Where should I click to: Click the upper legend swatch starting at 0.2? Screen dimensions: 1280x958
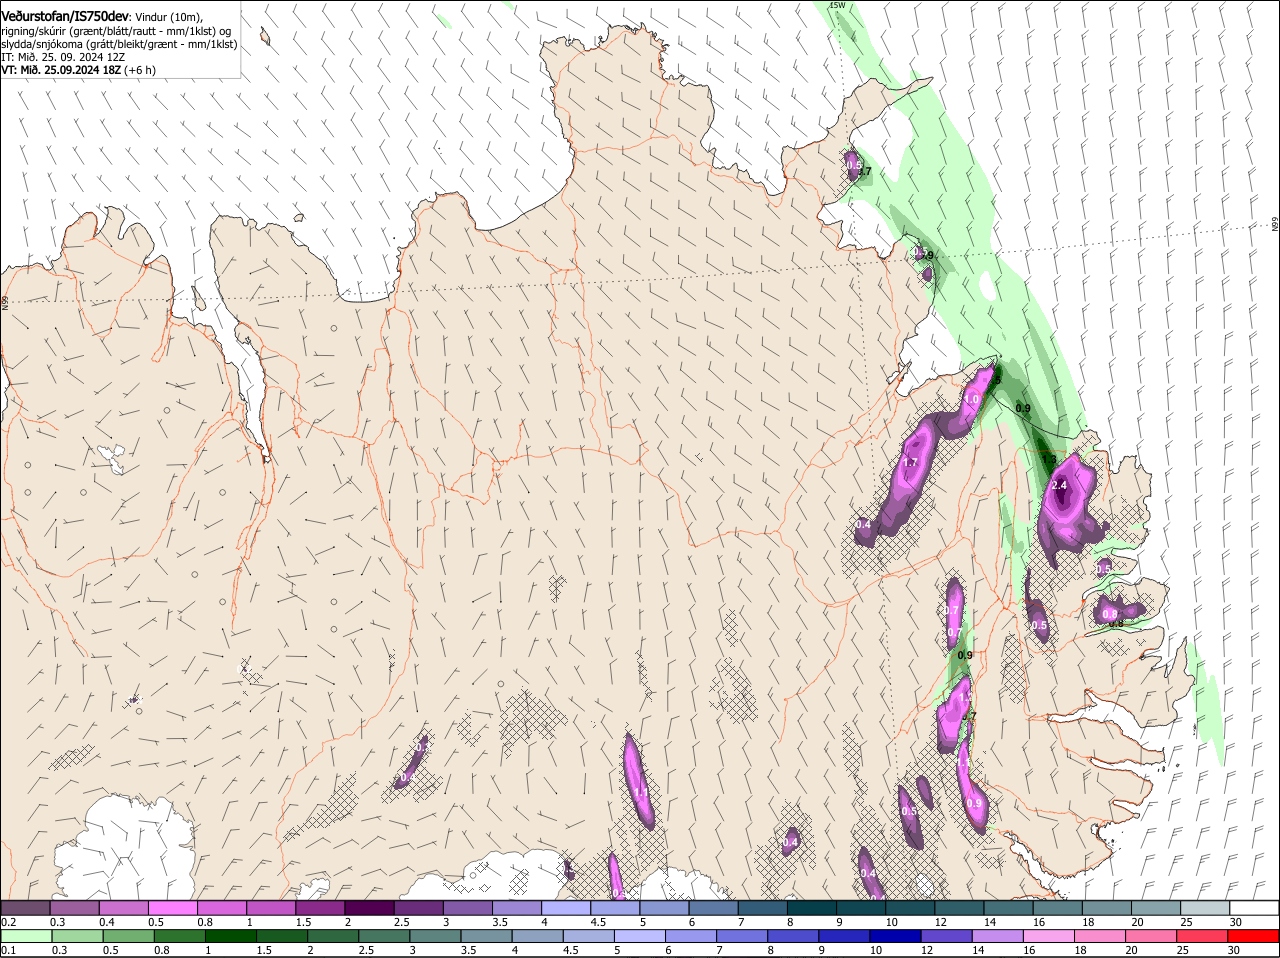(x=26, y=907)
